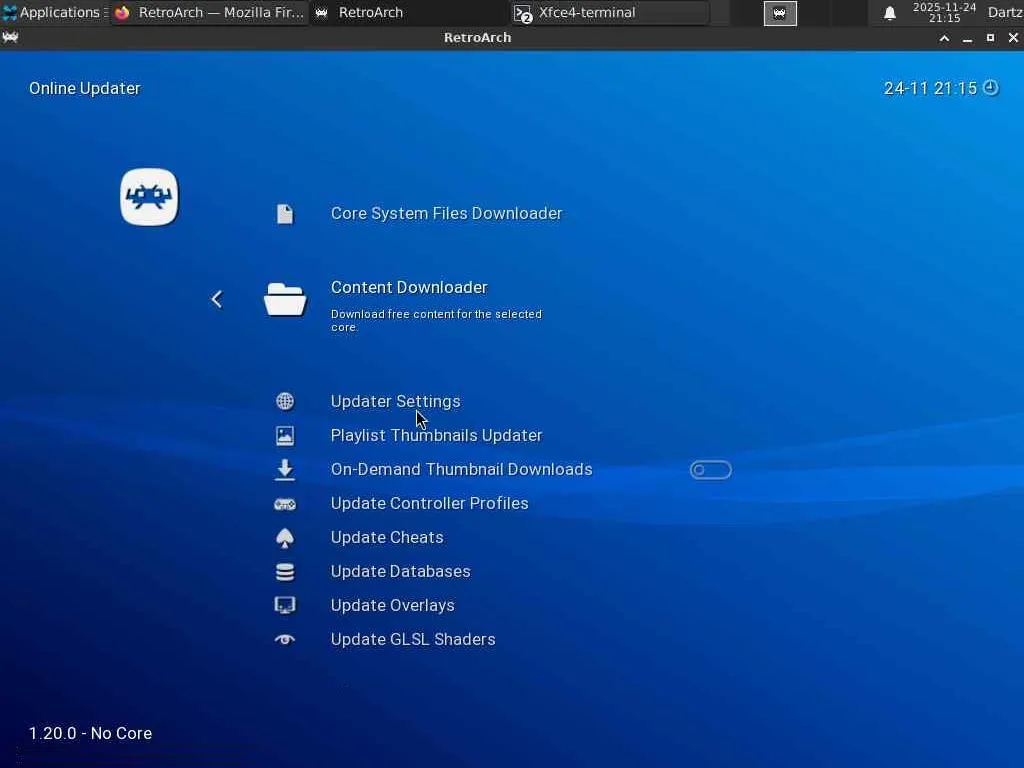Click the Content Downloader folder icon
Viewport: 1024px width, 768px height.
tap(285, 300)
